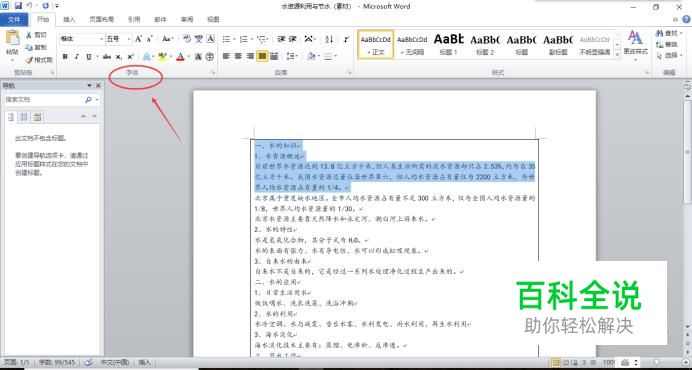Click the Redo icon in the quick access toolbar
This screenshot has width=692, height=370.
pyautogui.click(x=45, y=6)
